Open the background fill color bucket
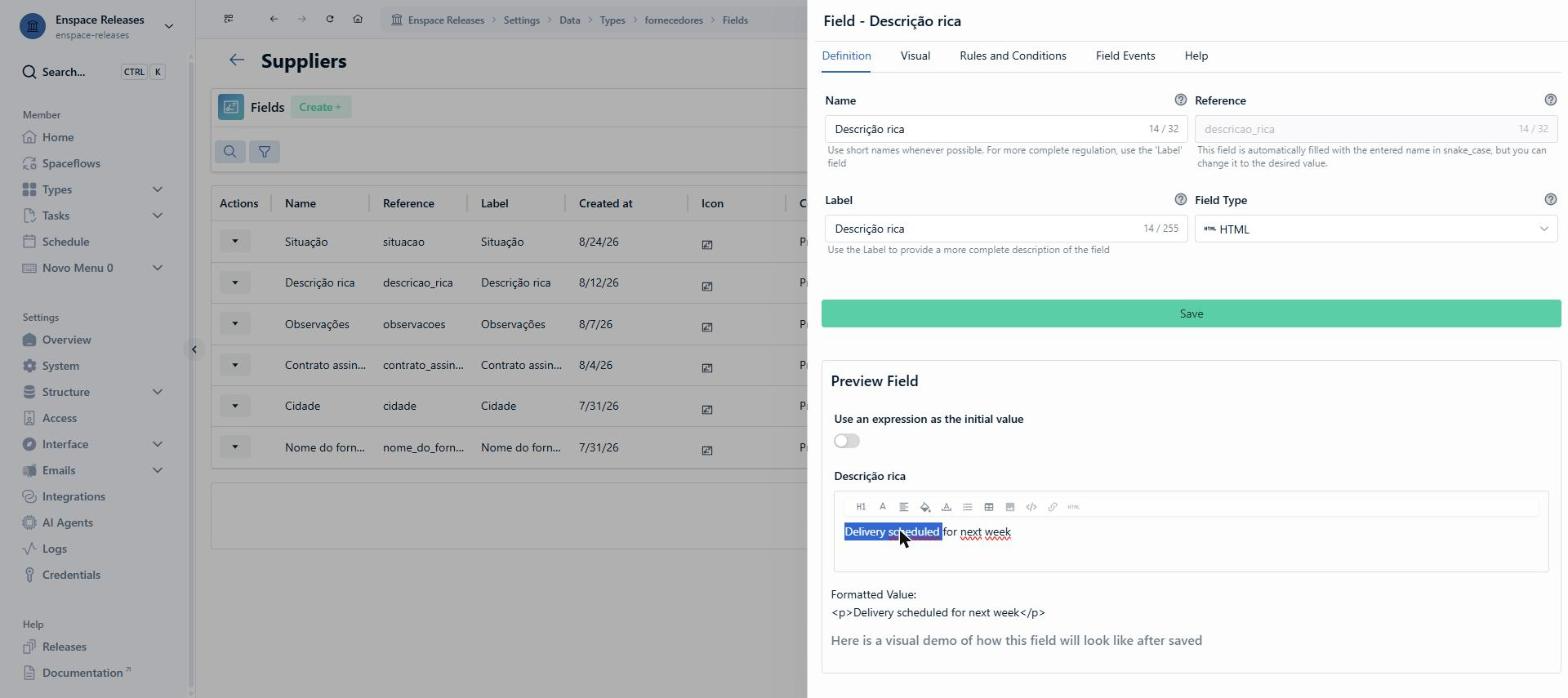1568x698 pixels. click(x=925, y=507)
